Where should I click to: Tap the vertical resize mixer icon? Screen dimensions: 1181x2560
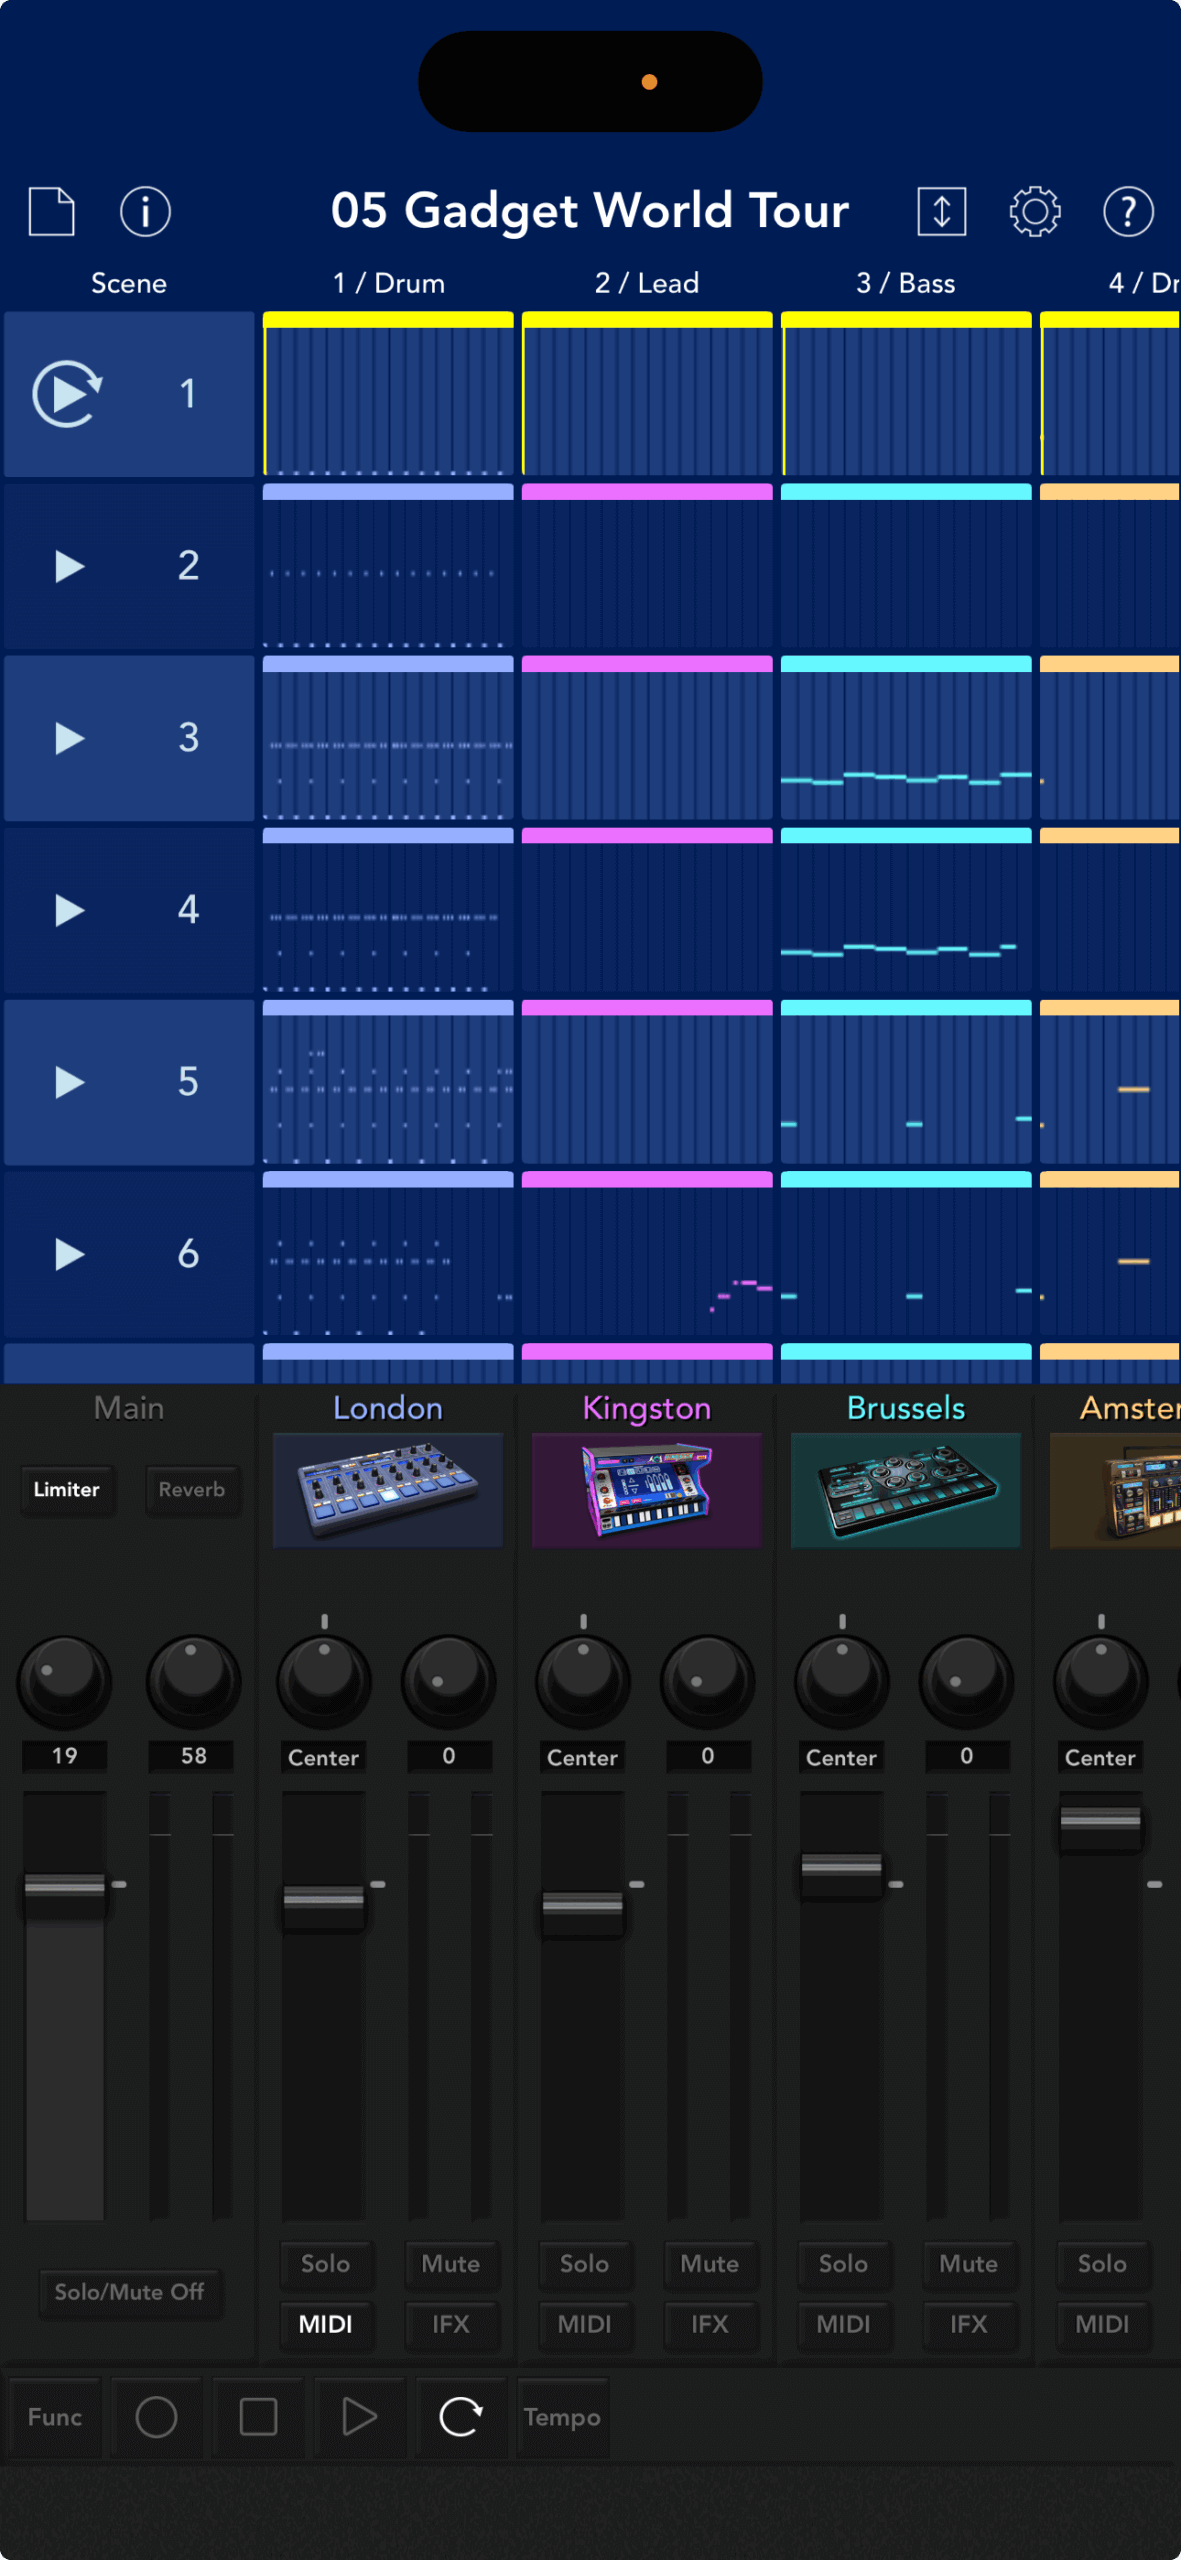click(x=941, y=211)
